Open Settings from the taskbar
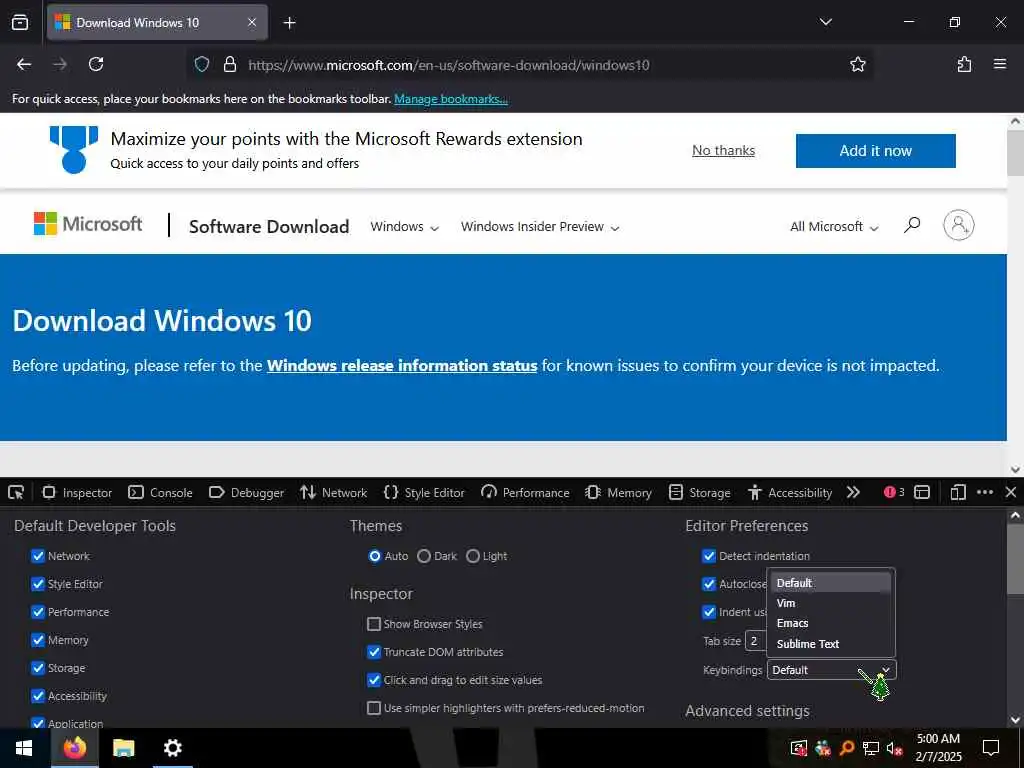1024x768 pixels. point(172,748)
